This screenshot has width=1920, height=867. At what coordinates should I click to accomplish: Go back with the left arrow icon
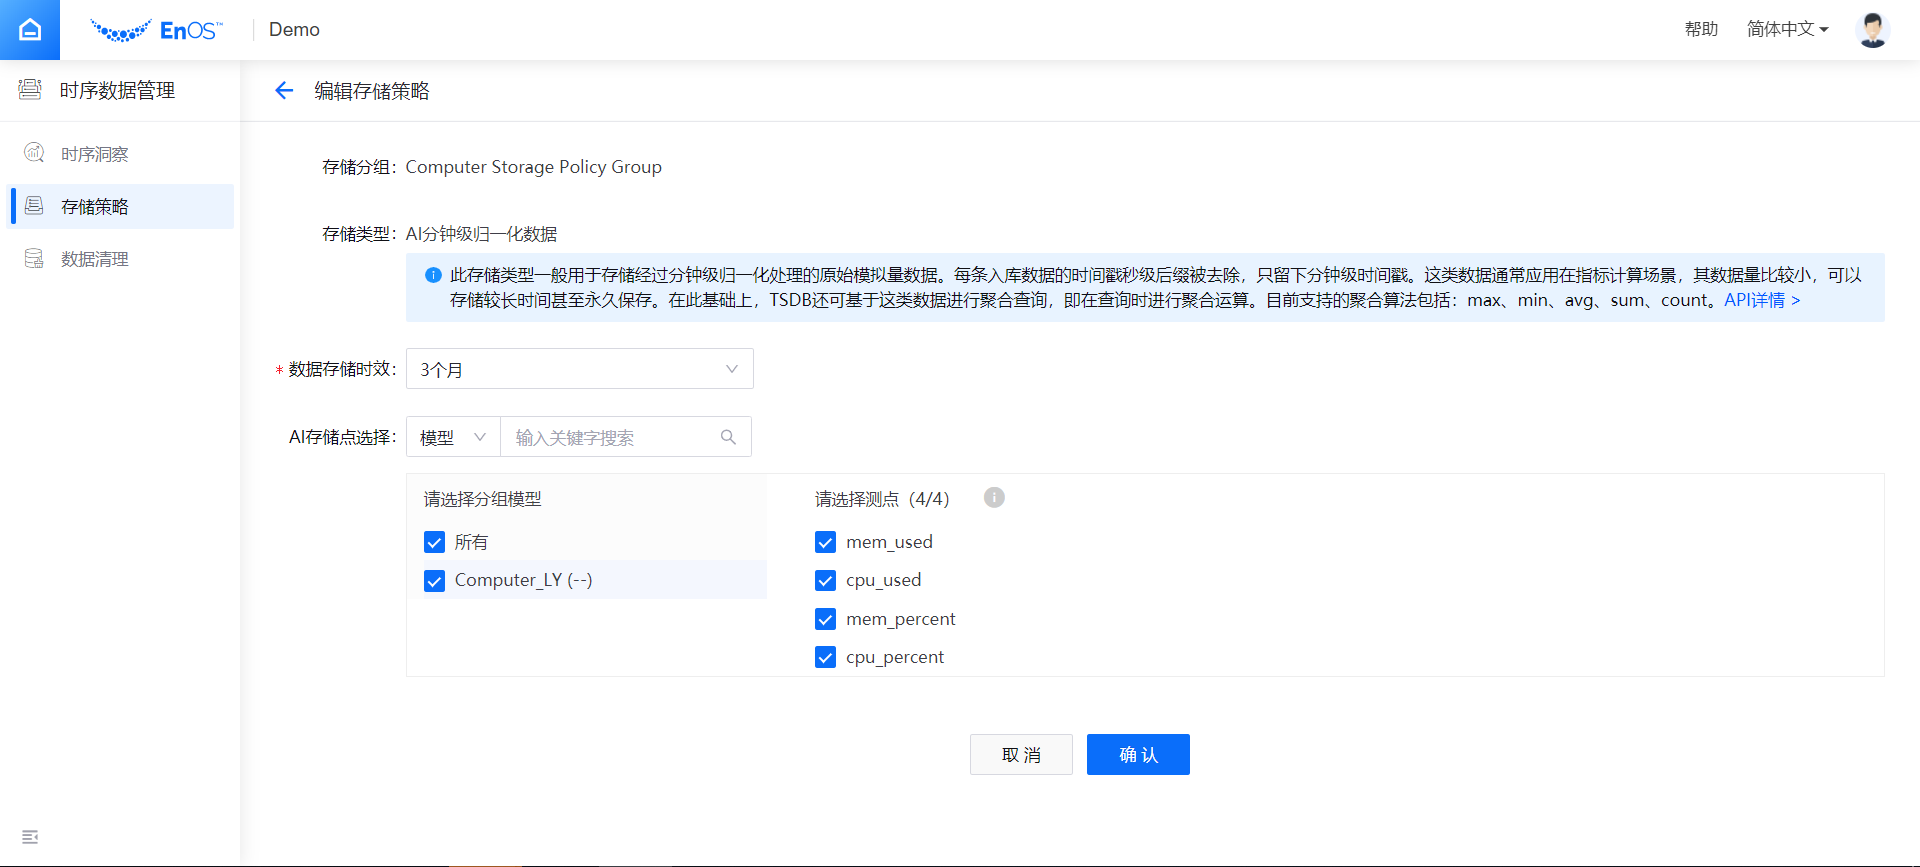coord(284,91)
